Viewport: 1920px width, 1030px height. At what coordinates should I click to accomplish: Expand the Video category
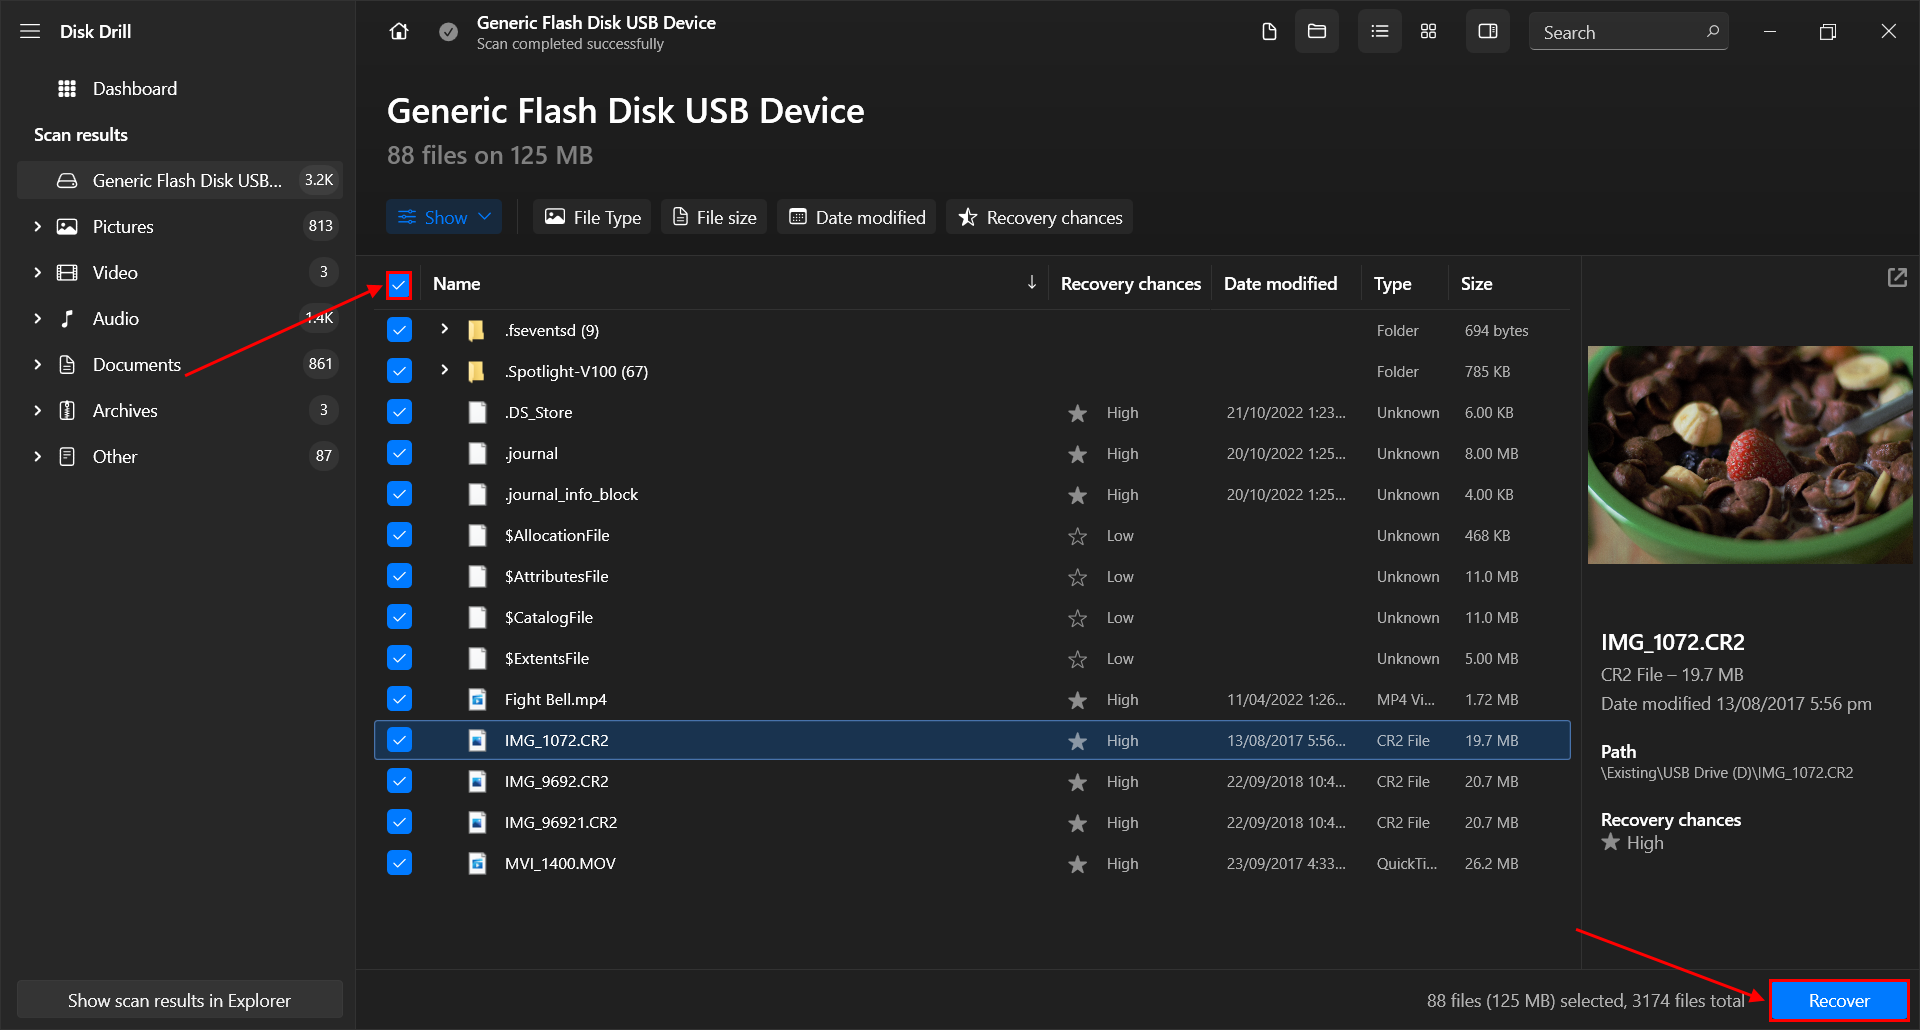tap(37, 273)
